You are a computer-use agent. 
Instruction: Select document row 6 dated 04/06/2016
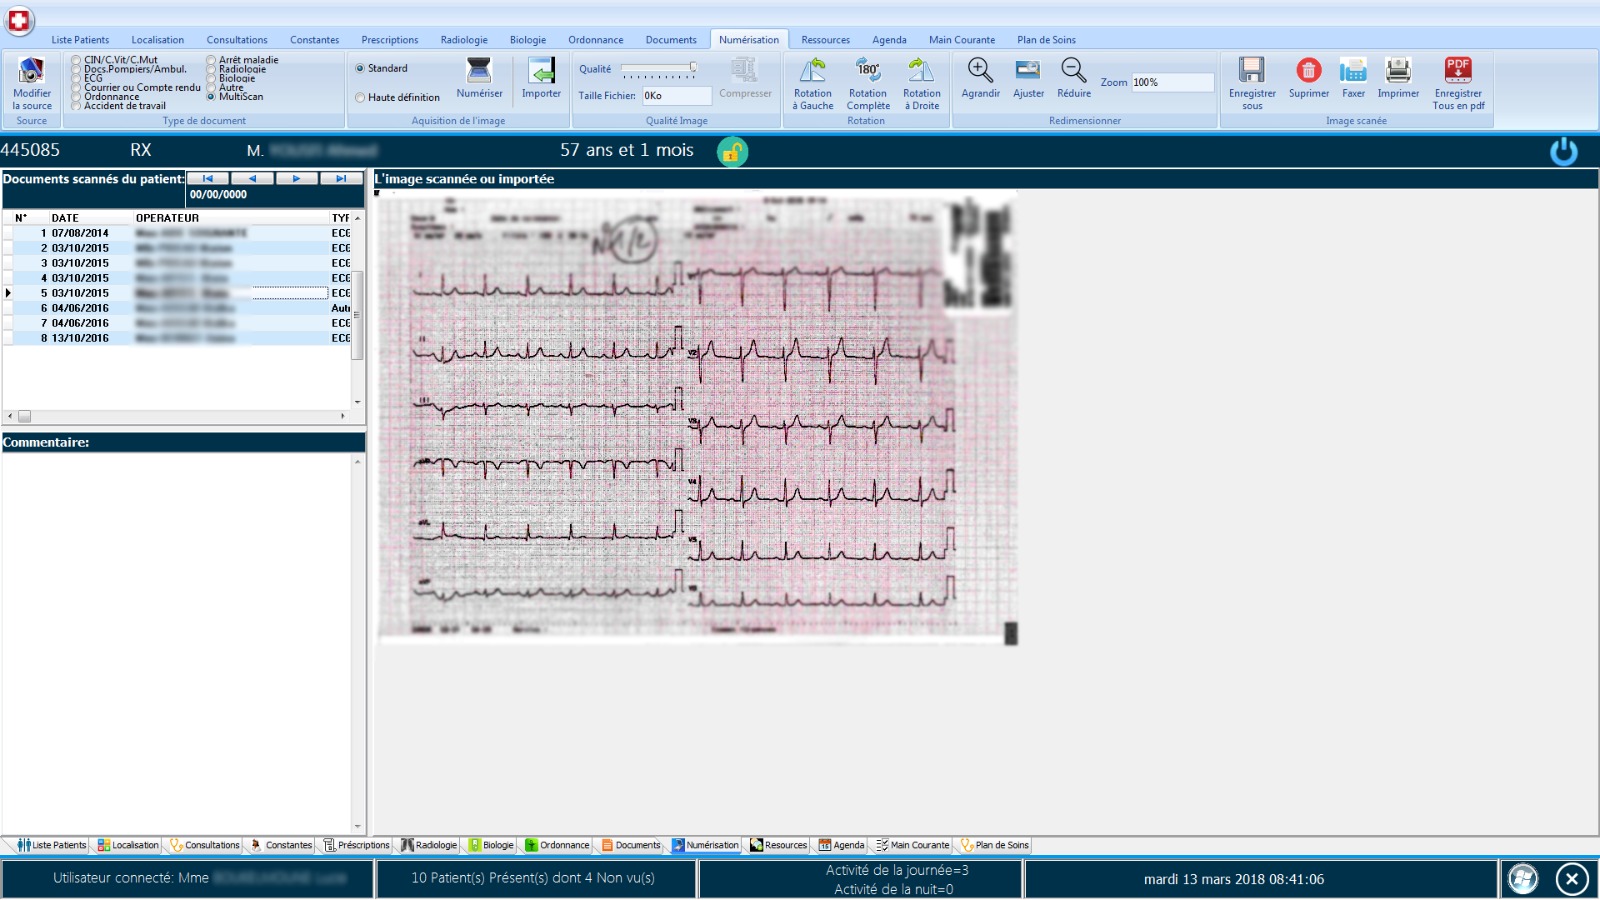pyautogui.click(x=178, y=308)
